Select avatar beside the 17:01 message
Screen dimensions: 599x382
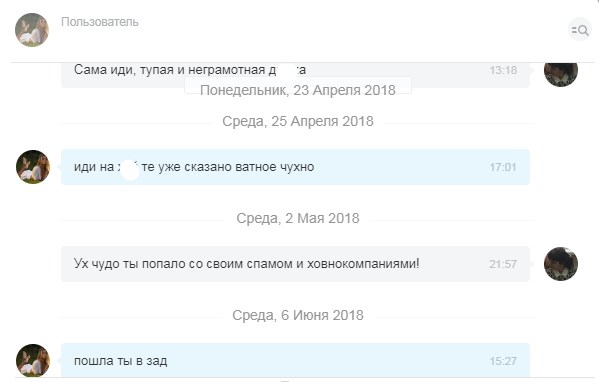(33, 167)
